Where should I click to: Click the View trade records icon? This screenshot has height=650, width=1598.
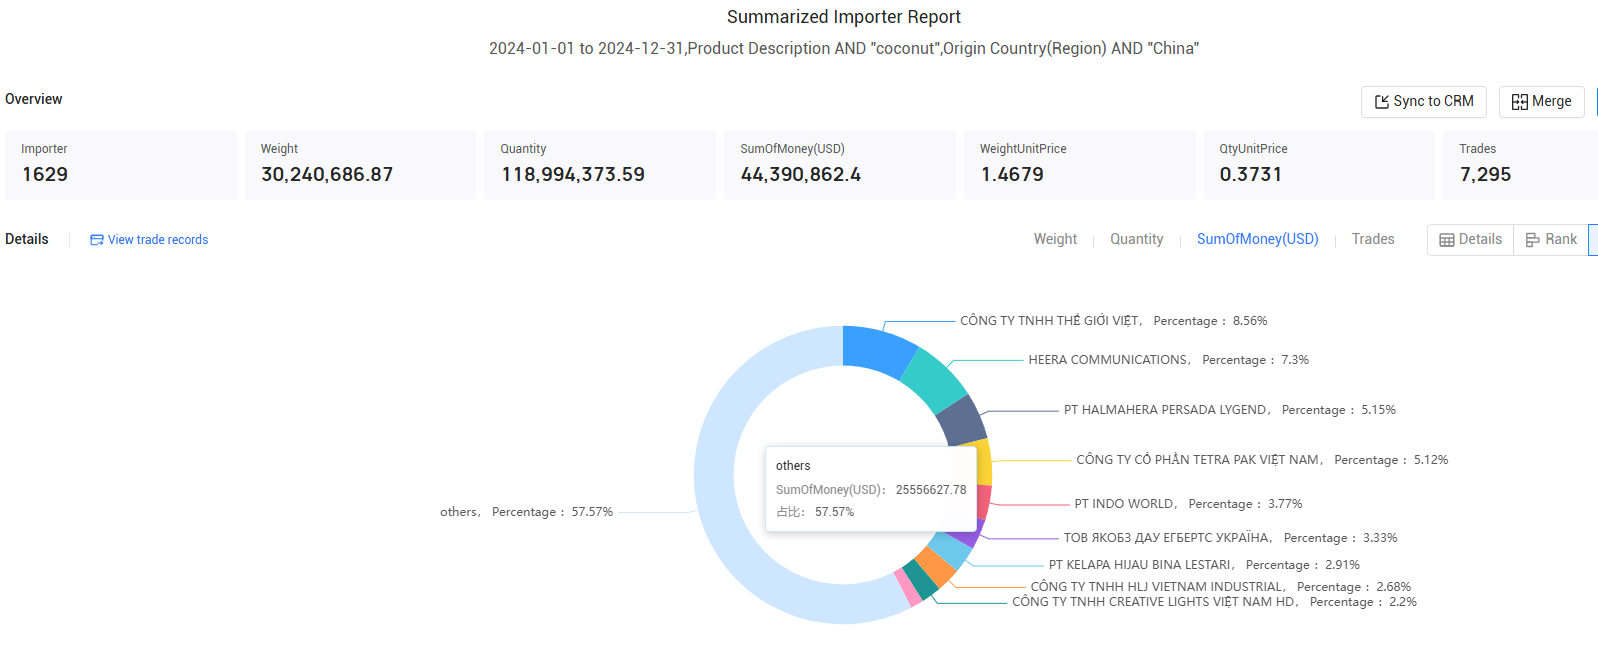tap(97, 240)
